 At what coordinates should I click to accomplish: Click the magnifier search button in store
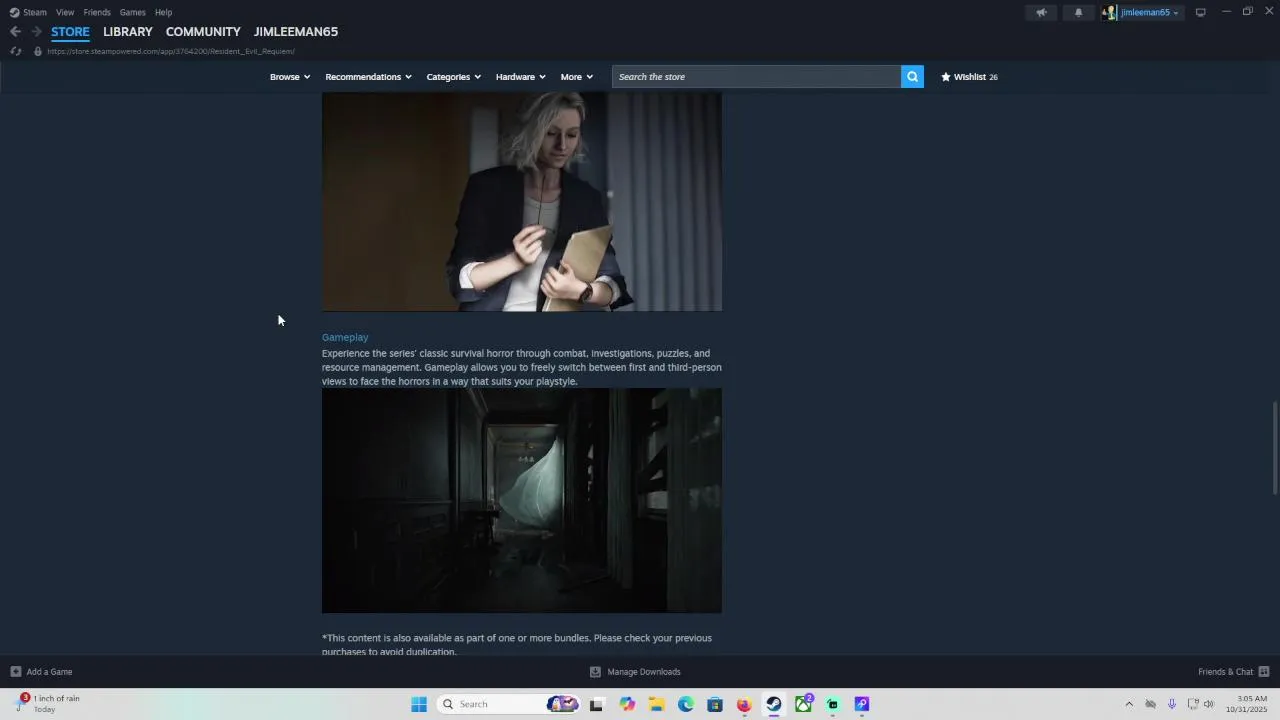coord(912,77)
